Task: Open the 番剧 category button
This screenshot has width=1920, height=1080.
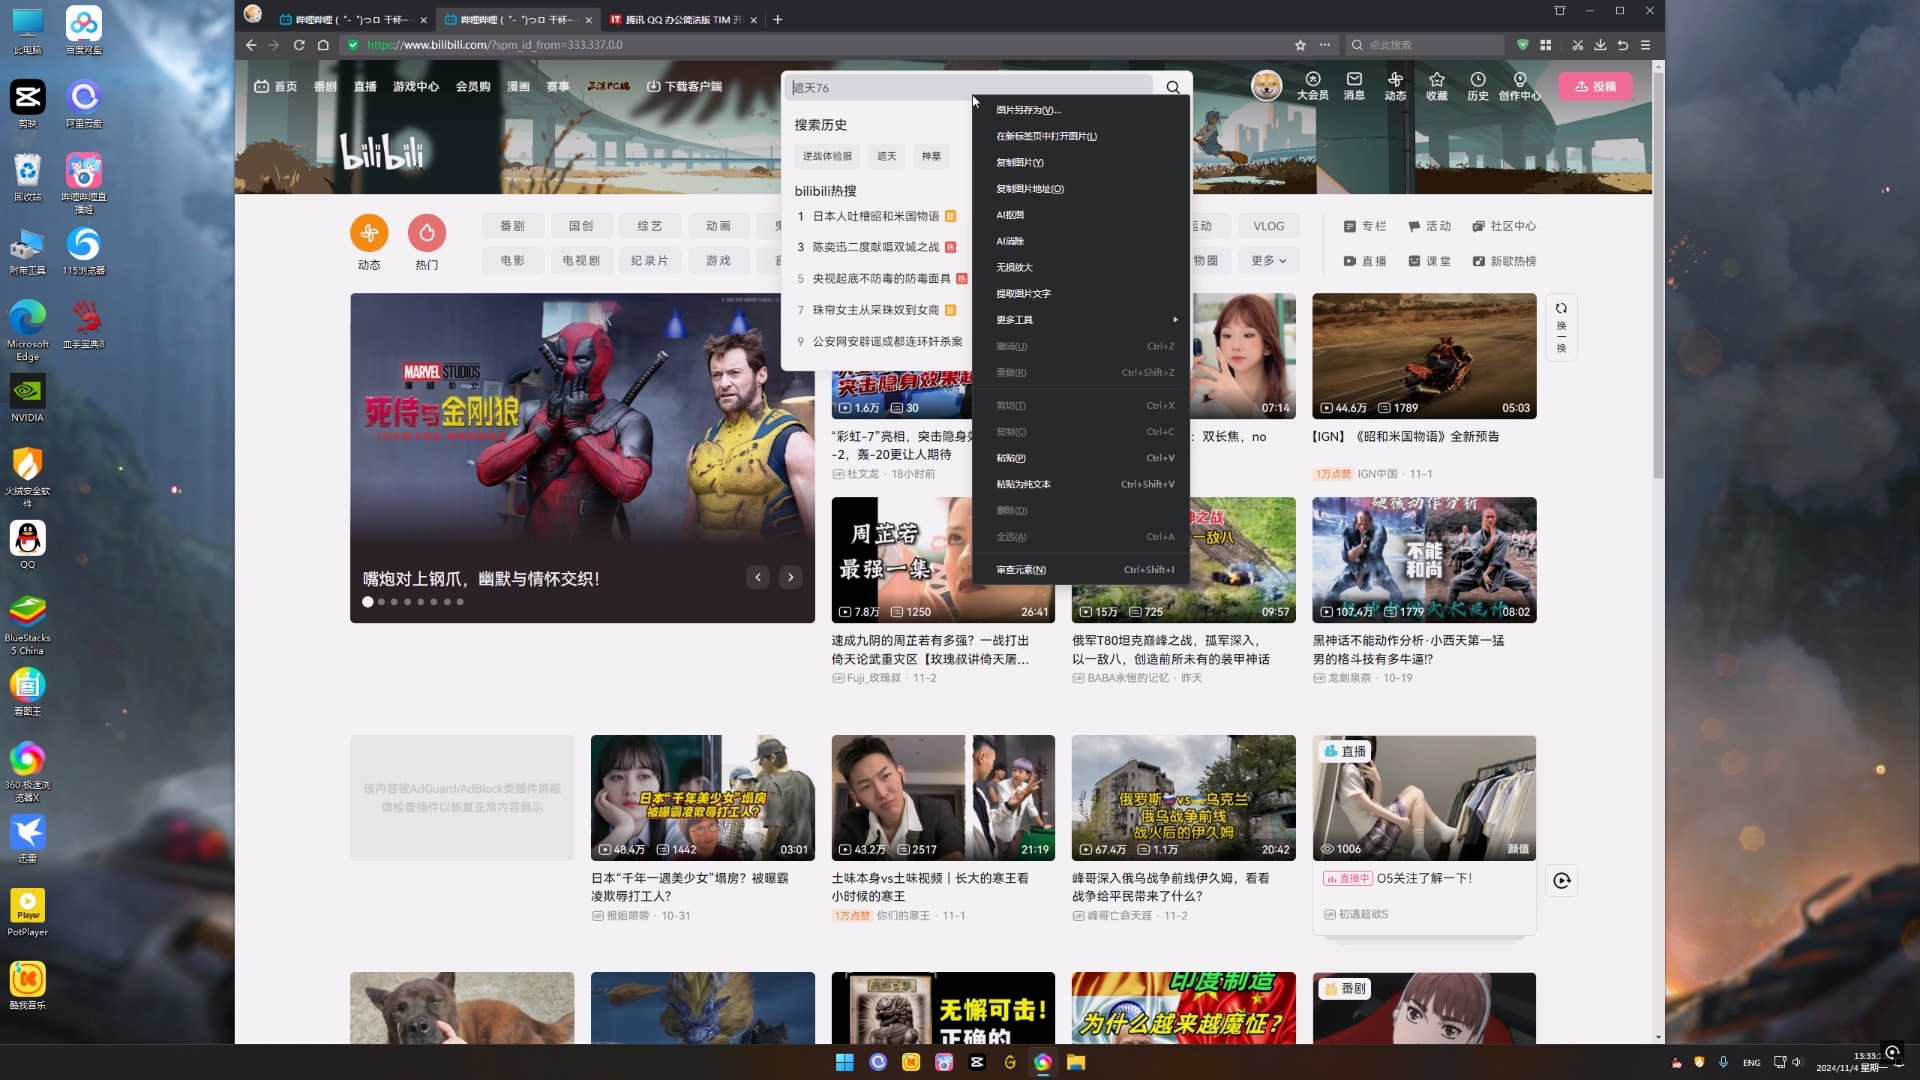Action: click(x=512, y=227)
